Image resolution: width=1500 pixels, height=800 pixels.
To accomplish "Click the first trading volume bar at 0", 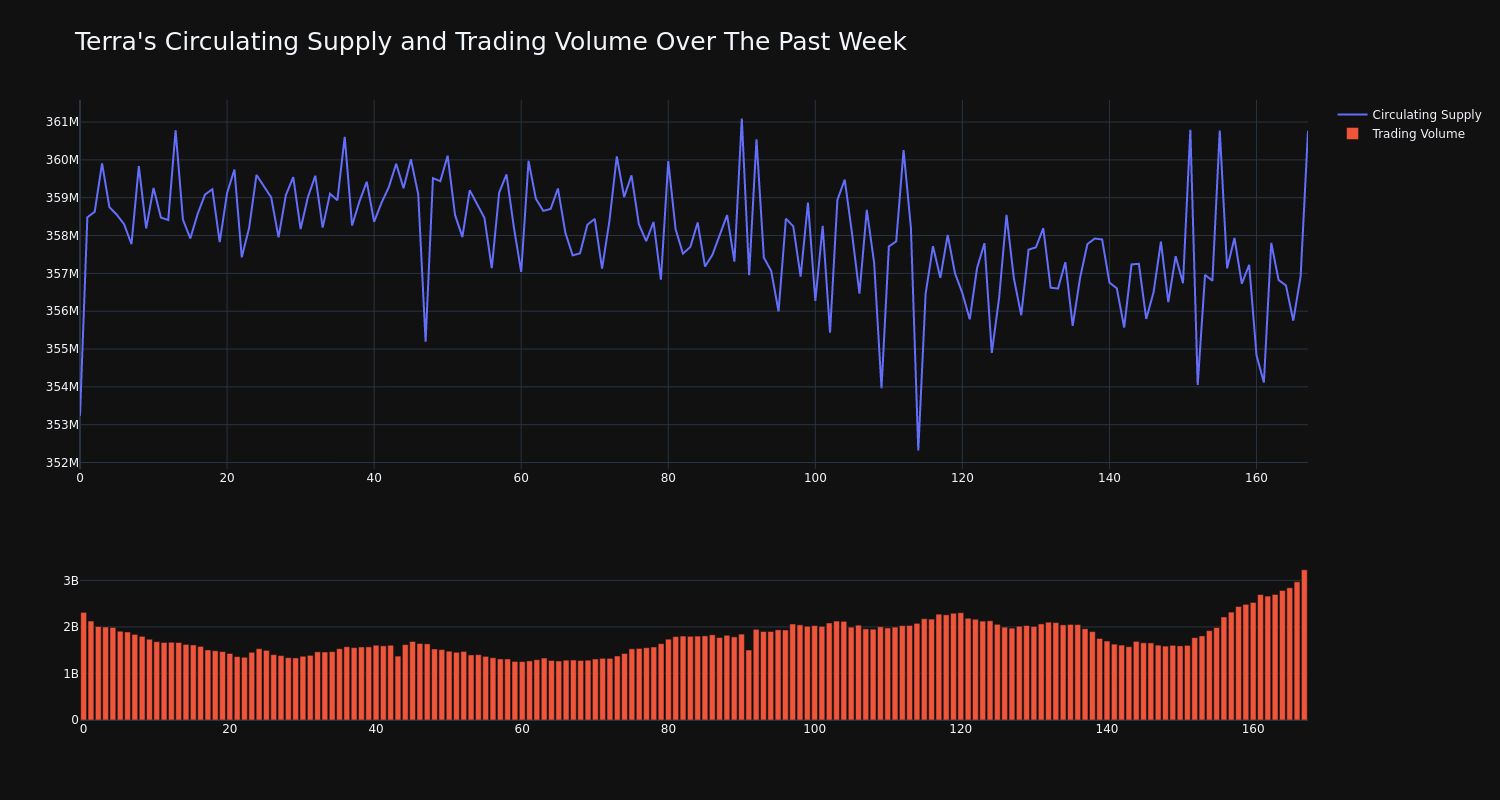I will [x=83, y=666].
